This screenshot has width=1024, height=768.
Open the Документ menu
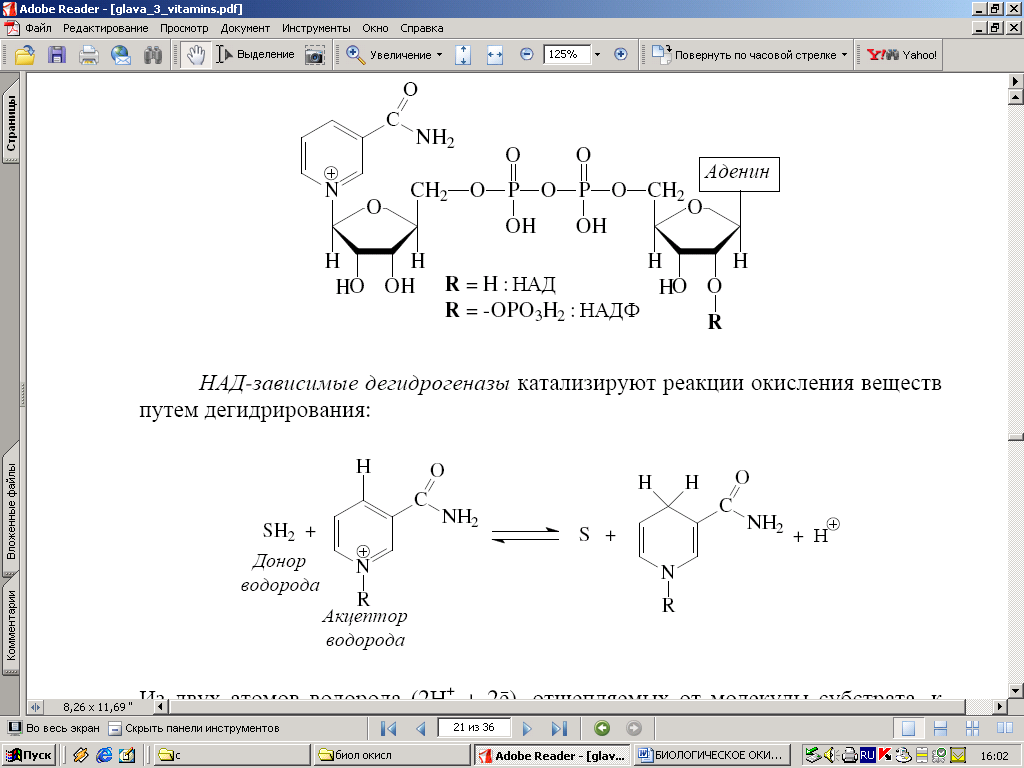(245, 28)
